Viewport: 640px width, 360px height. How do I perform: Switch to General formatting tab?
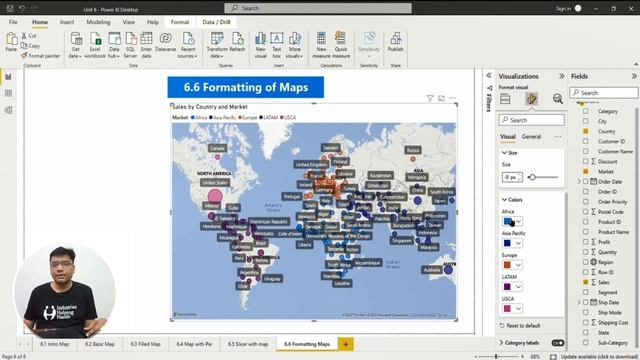[x=531, y=137]
